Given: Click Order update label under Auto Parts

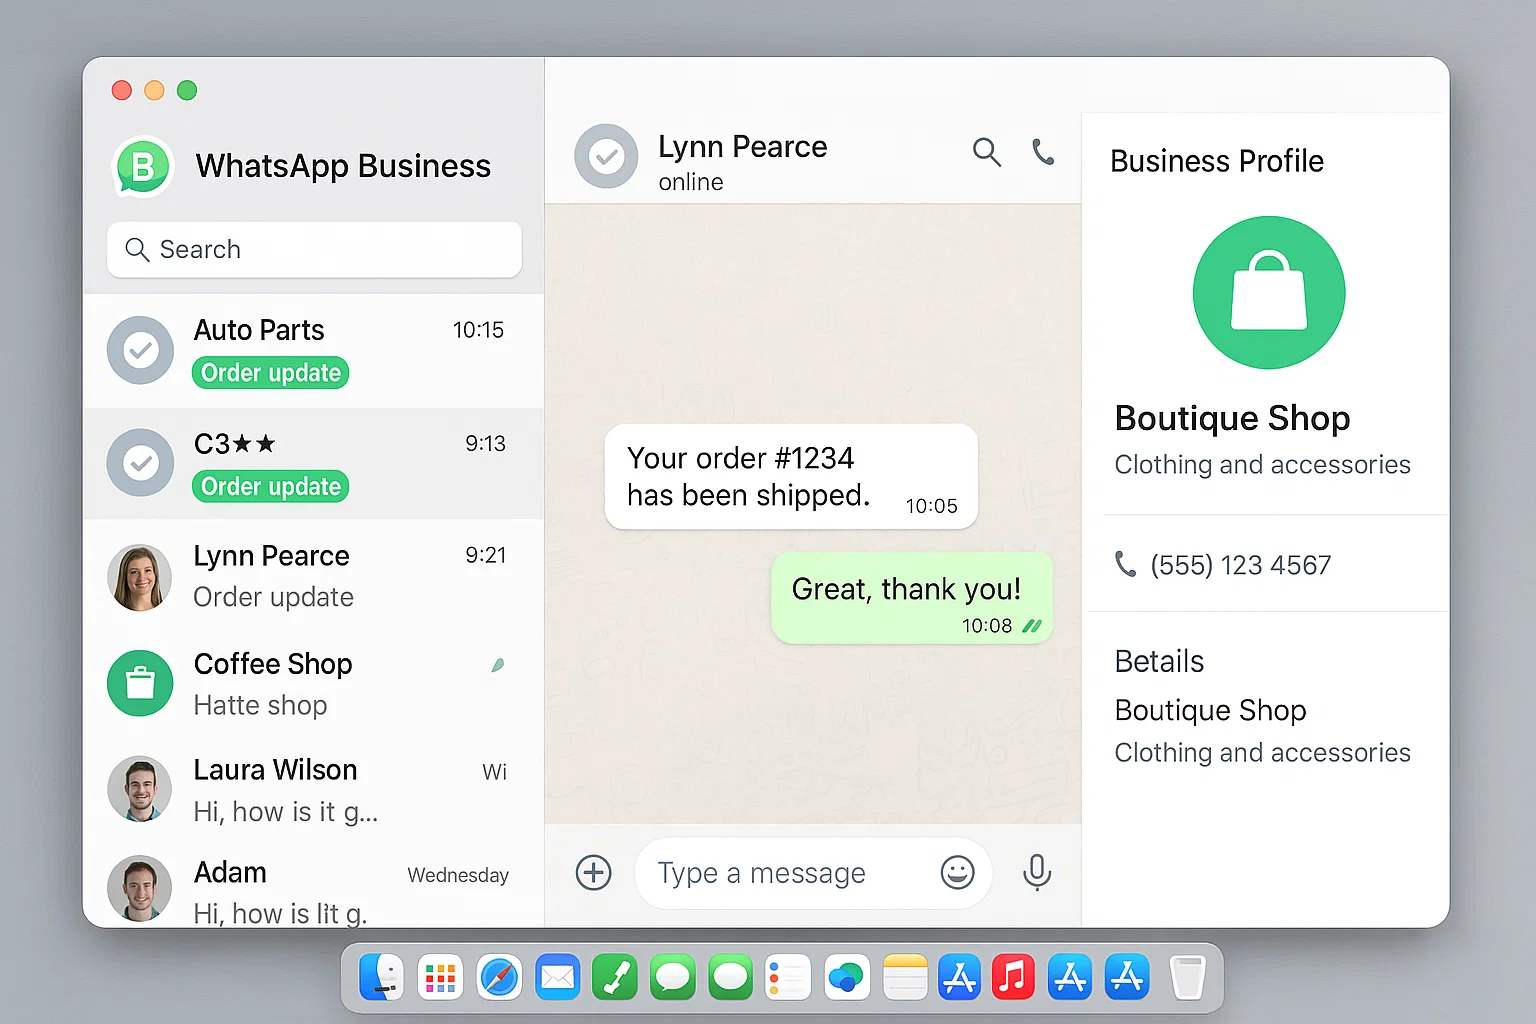Looking at the screenshot, I should click(270, 373).
